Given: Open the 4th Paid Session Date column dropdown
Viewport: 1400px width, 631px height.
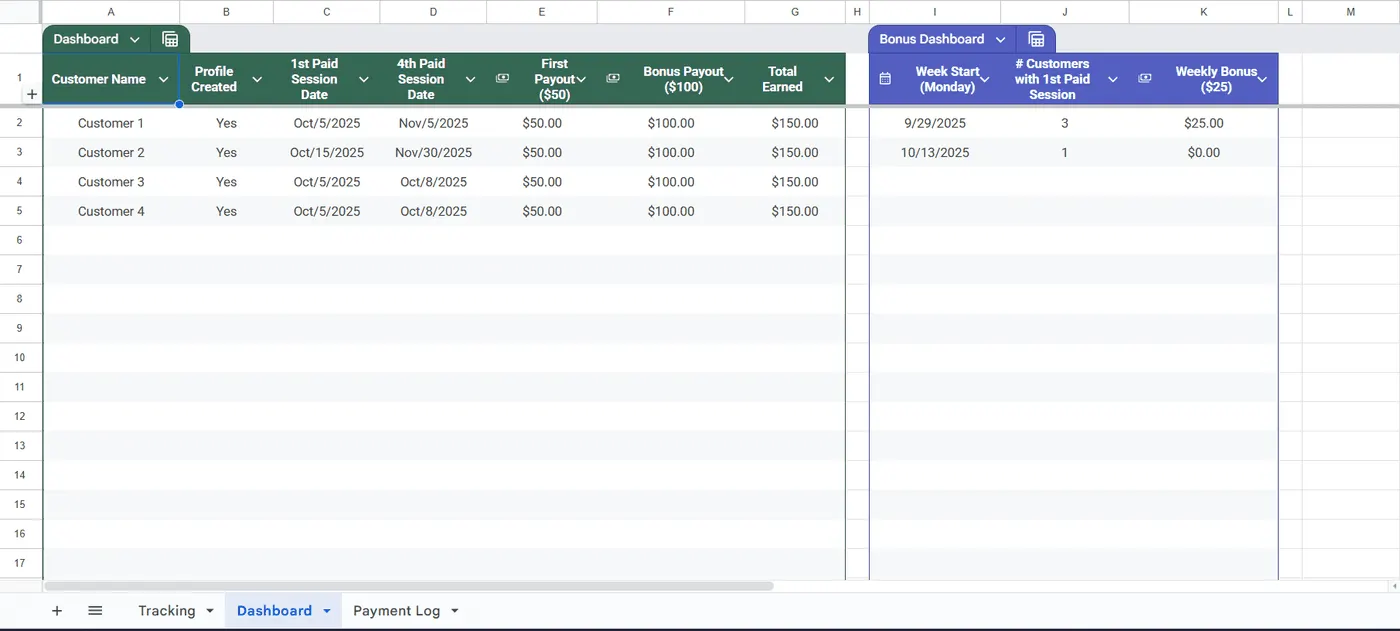Looking at the screenshot, I should 471,79.
